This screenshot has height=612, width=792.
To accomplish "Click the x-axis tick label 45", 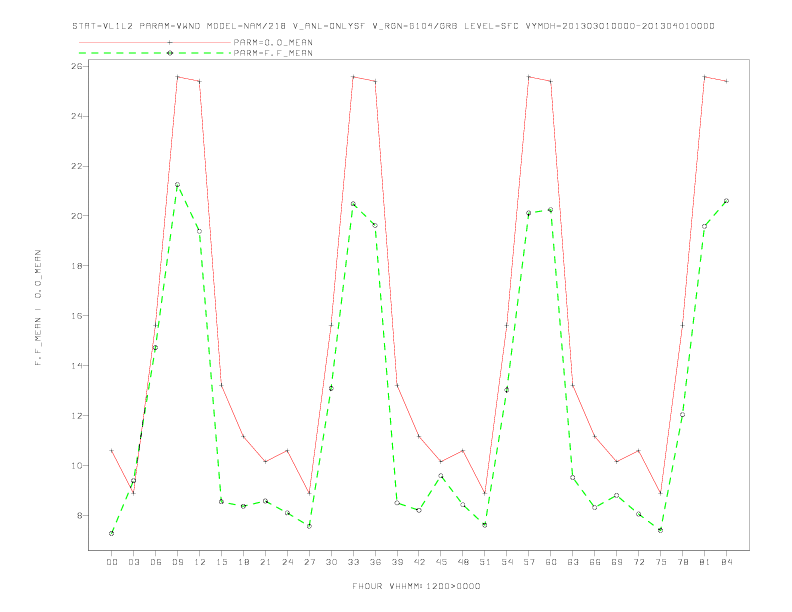I will (x=441, y=562).
